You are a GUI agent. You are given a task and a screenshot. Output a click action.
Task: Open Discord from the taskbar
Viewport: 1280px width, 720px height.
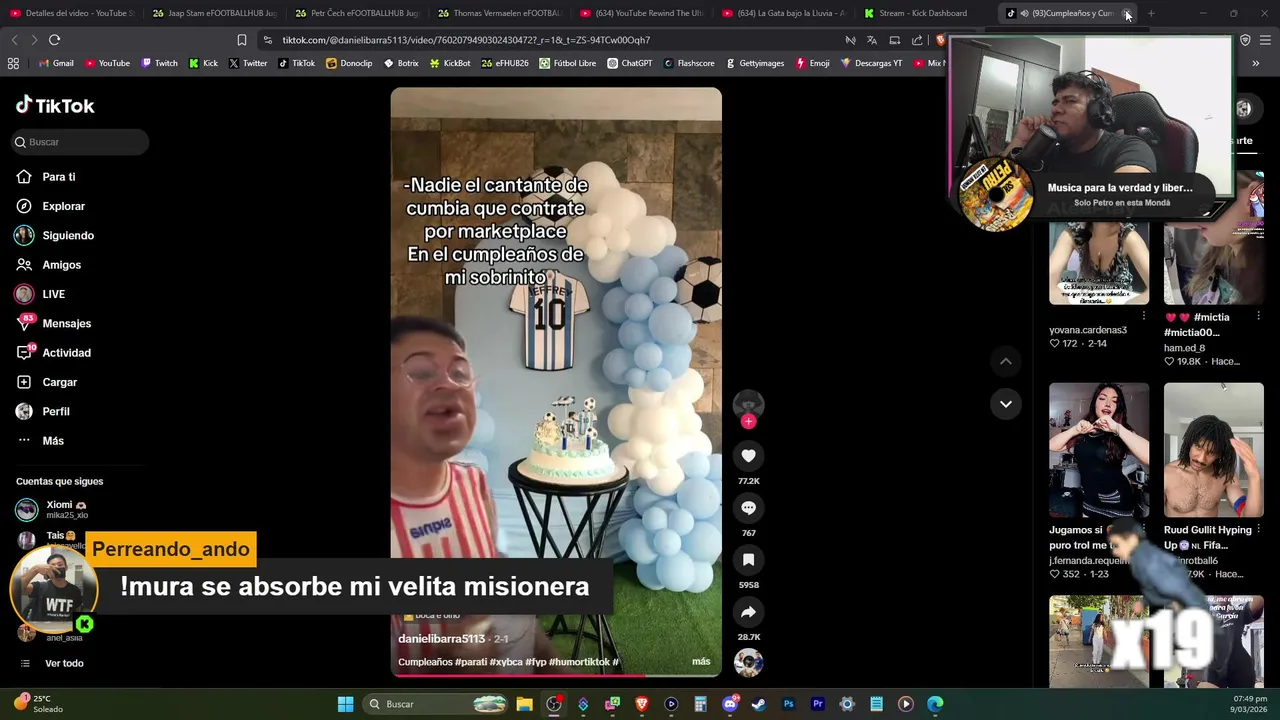(x=730, y=704)
